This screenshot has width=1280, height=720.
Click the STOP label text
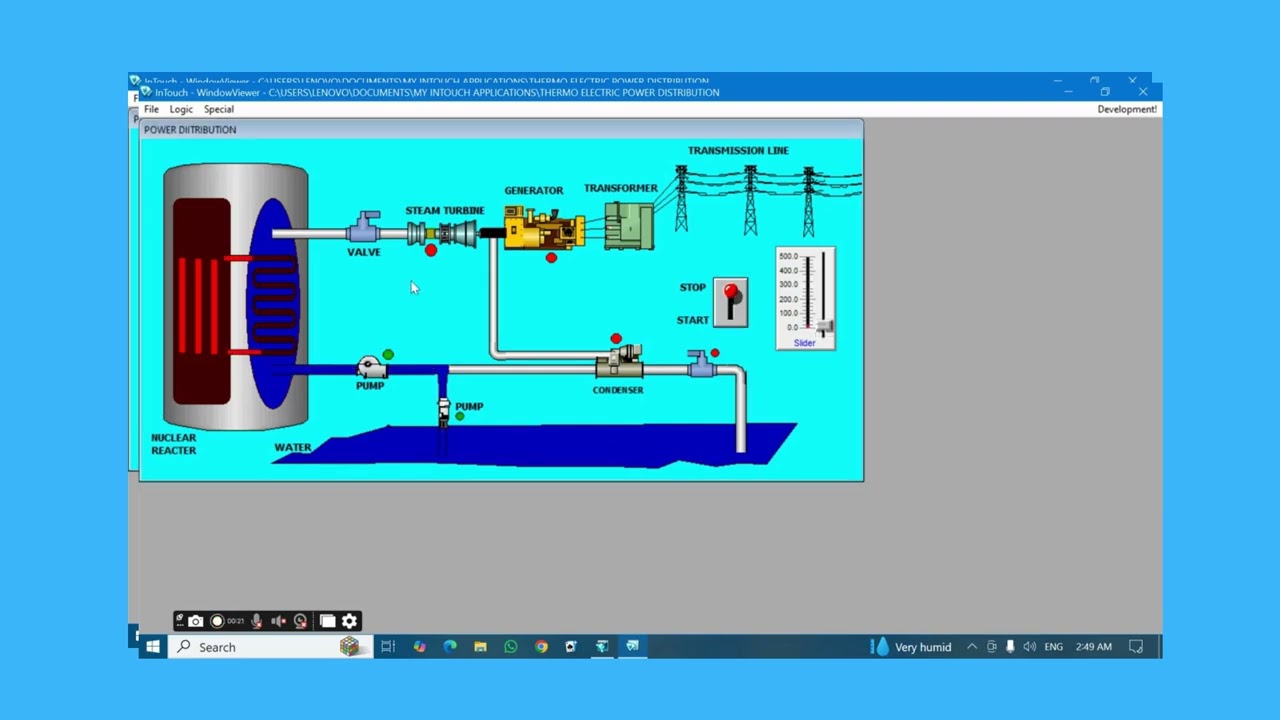[693, 287]
